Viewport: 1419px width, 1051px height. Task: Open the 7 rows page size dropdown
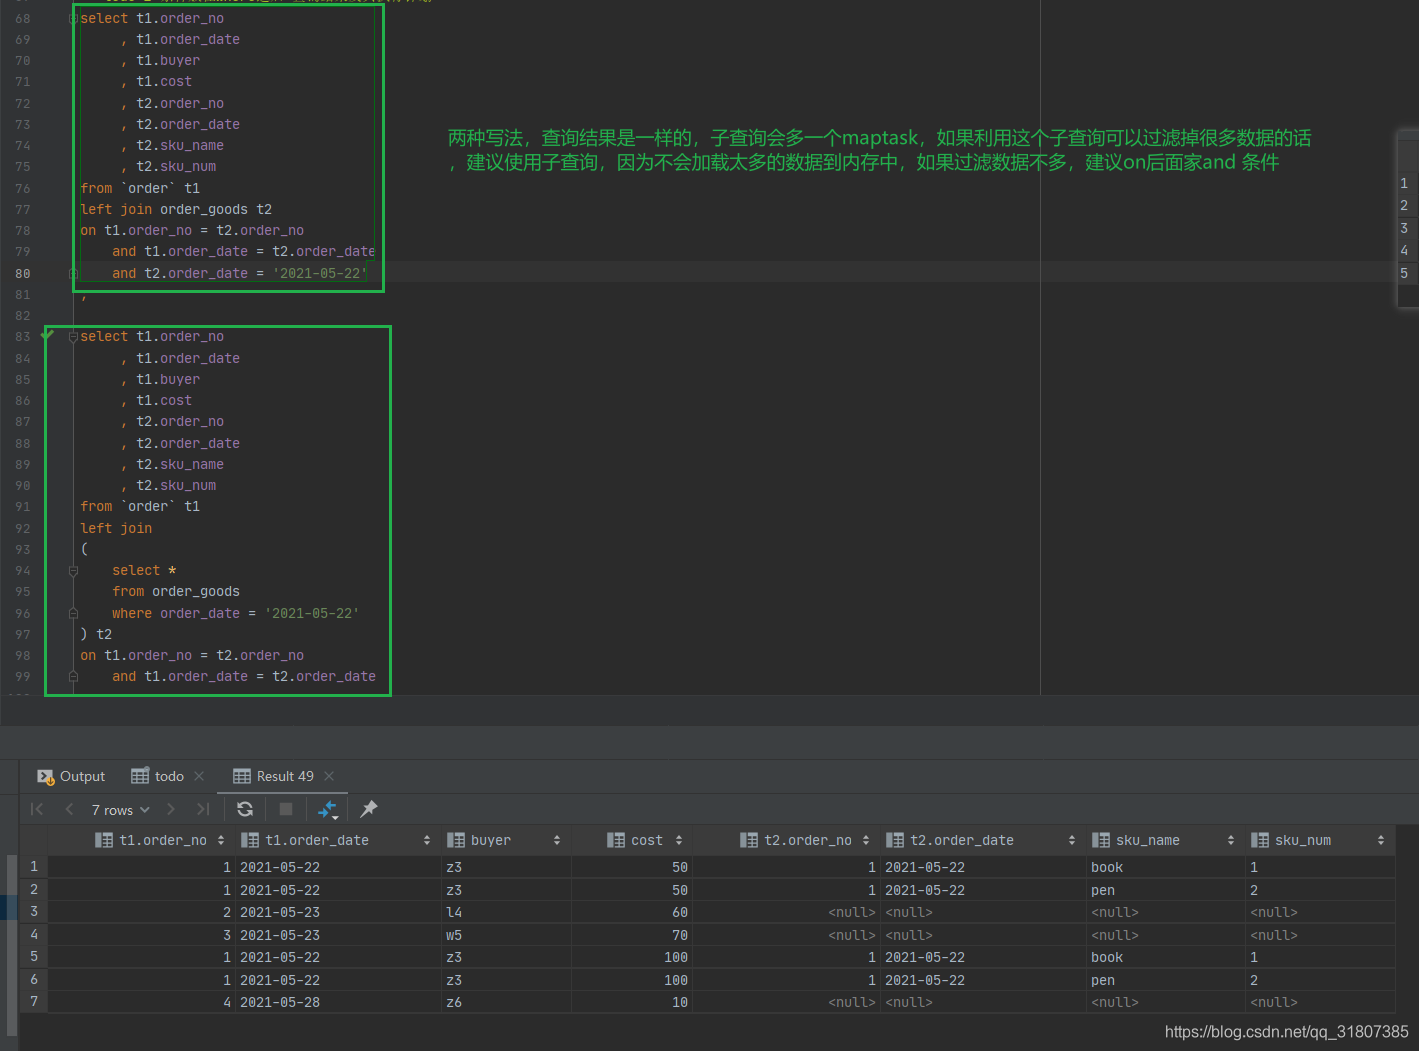pyautogui.click(x=120, y=810)
